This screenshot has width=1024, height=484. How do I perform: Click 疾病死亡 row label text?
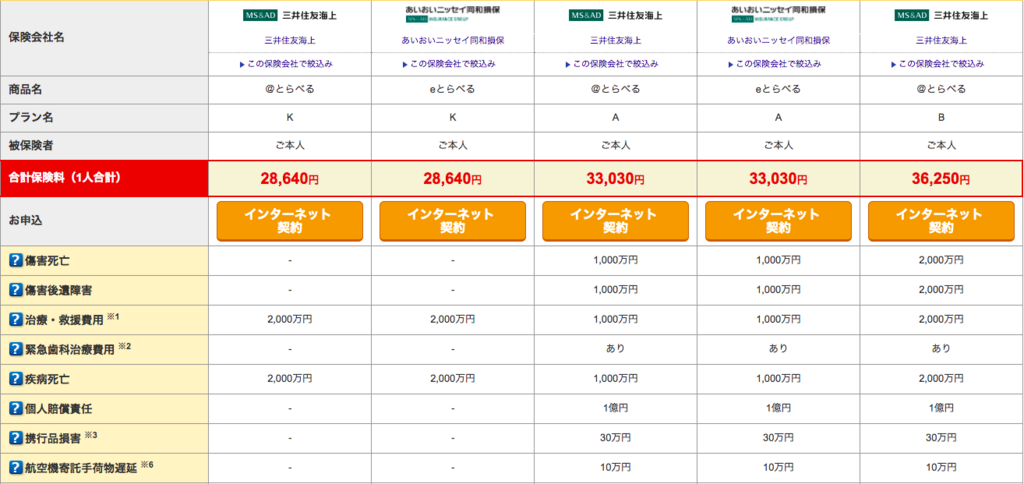coord(48,379)
